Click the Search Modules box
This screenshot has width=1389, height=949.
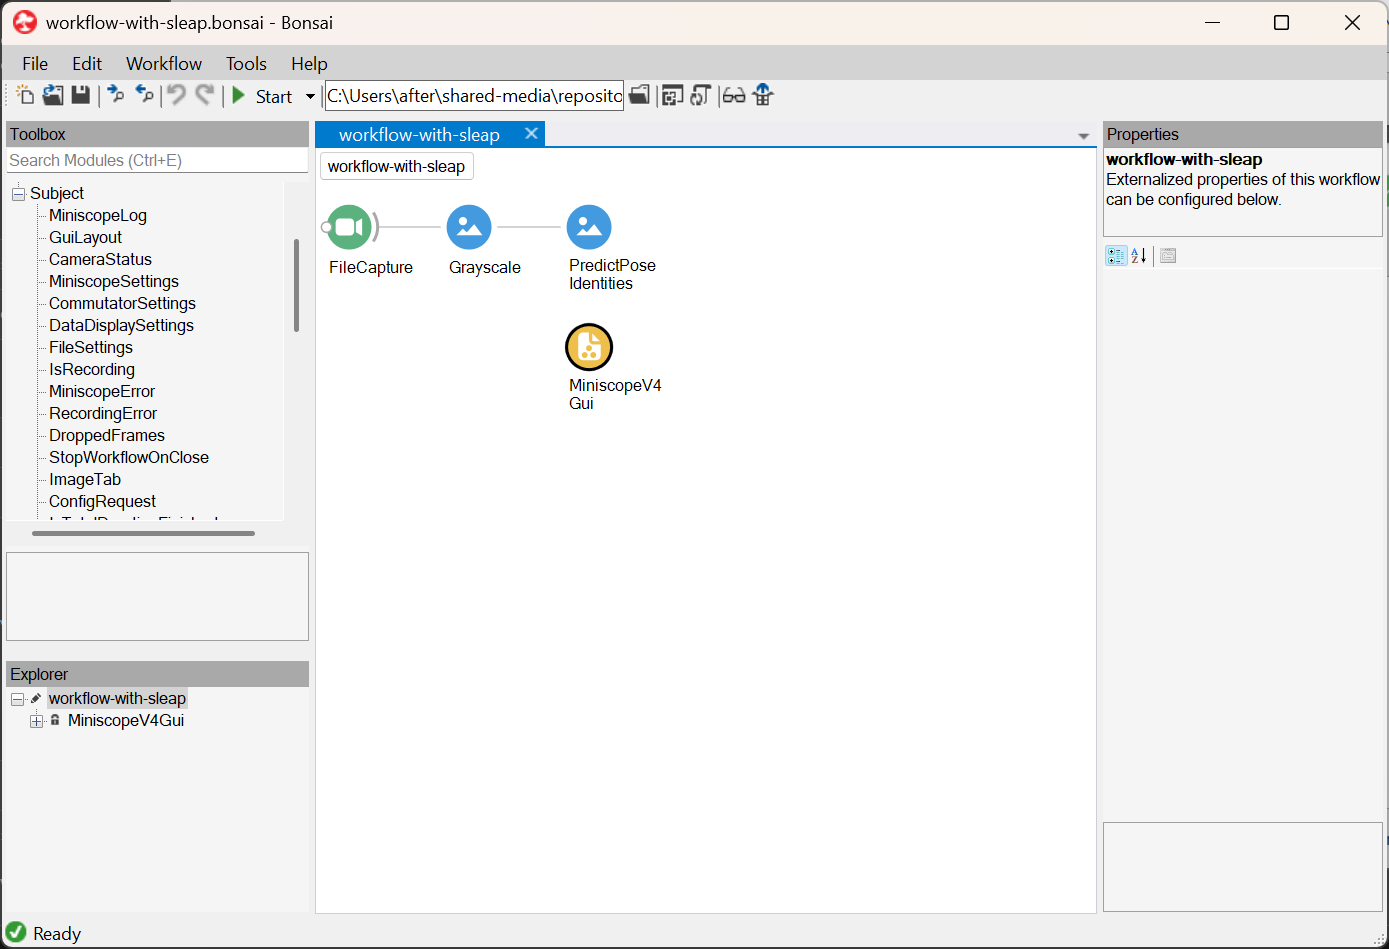[157, 160]
